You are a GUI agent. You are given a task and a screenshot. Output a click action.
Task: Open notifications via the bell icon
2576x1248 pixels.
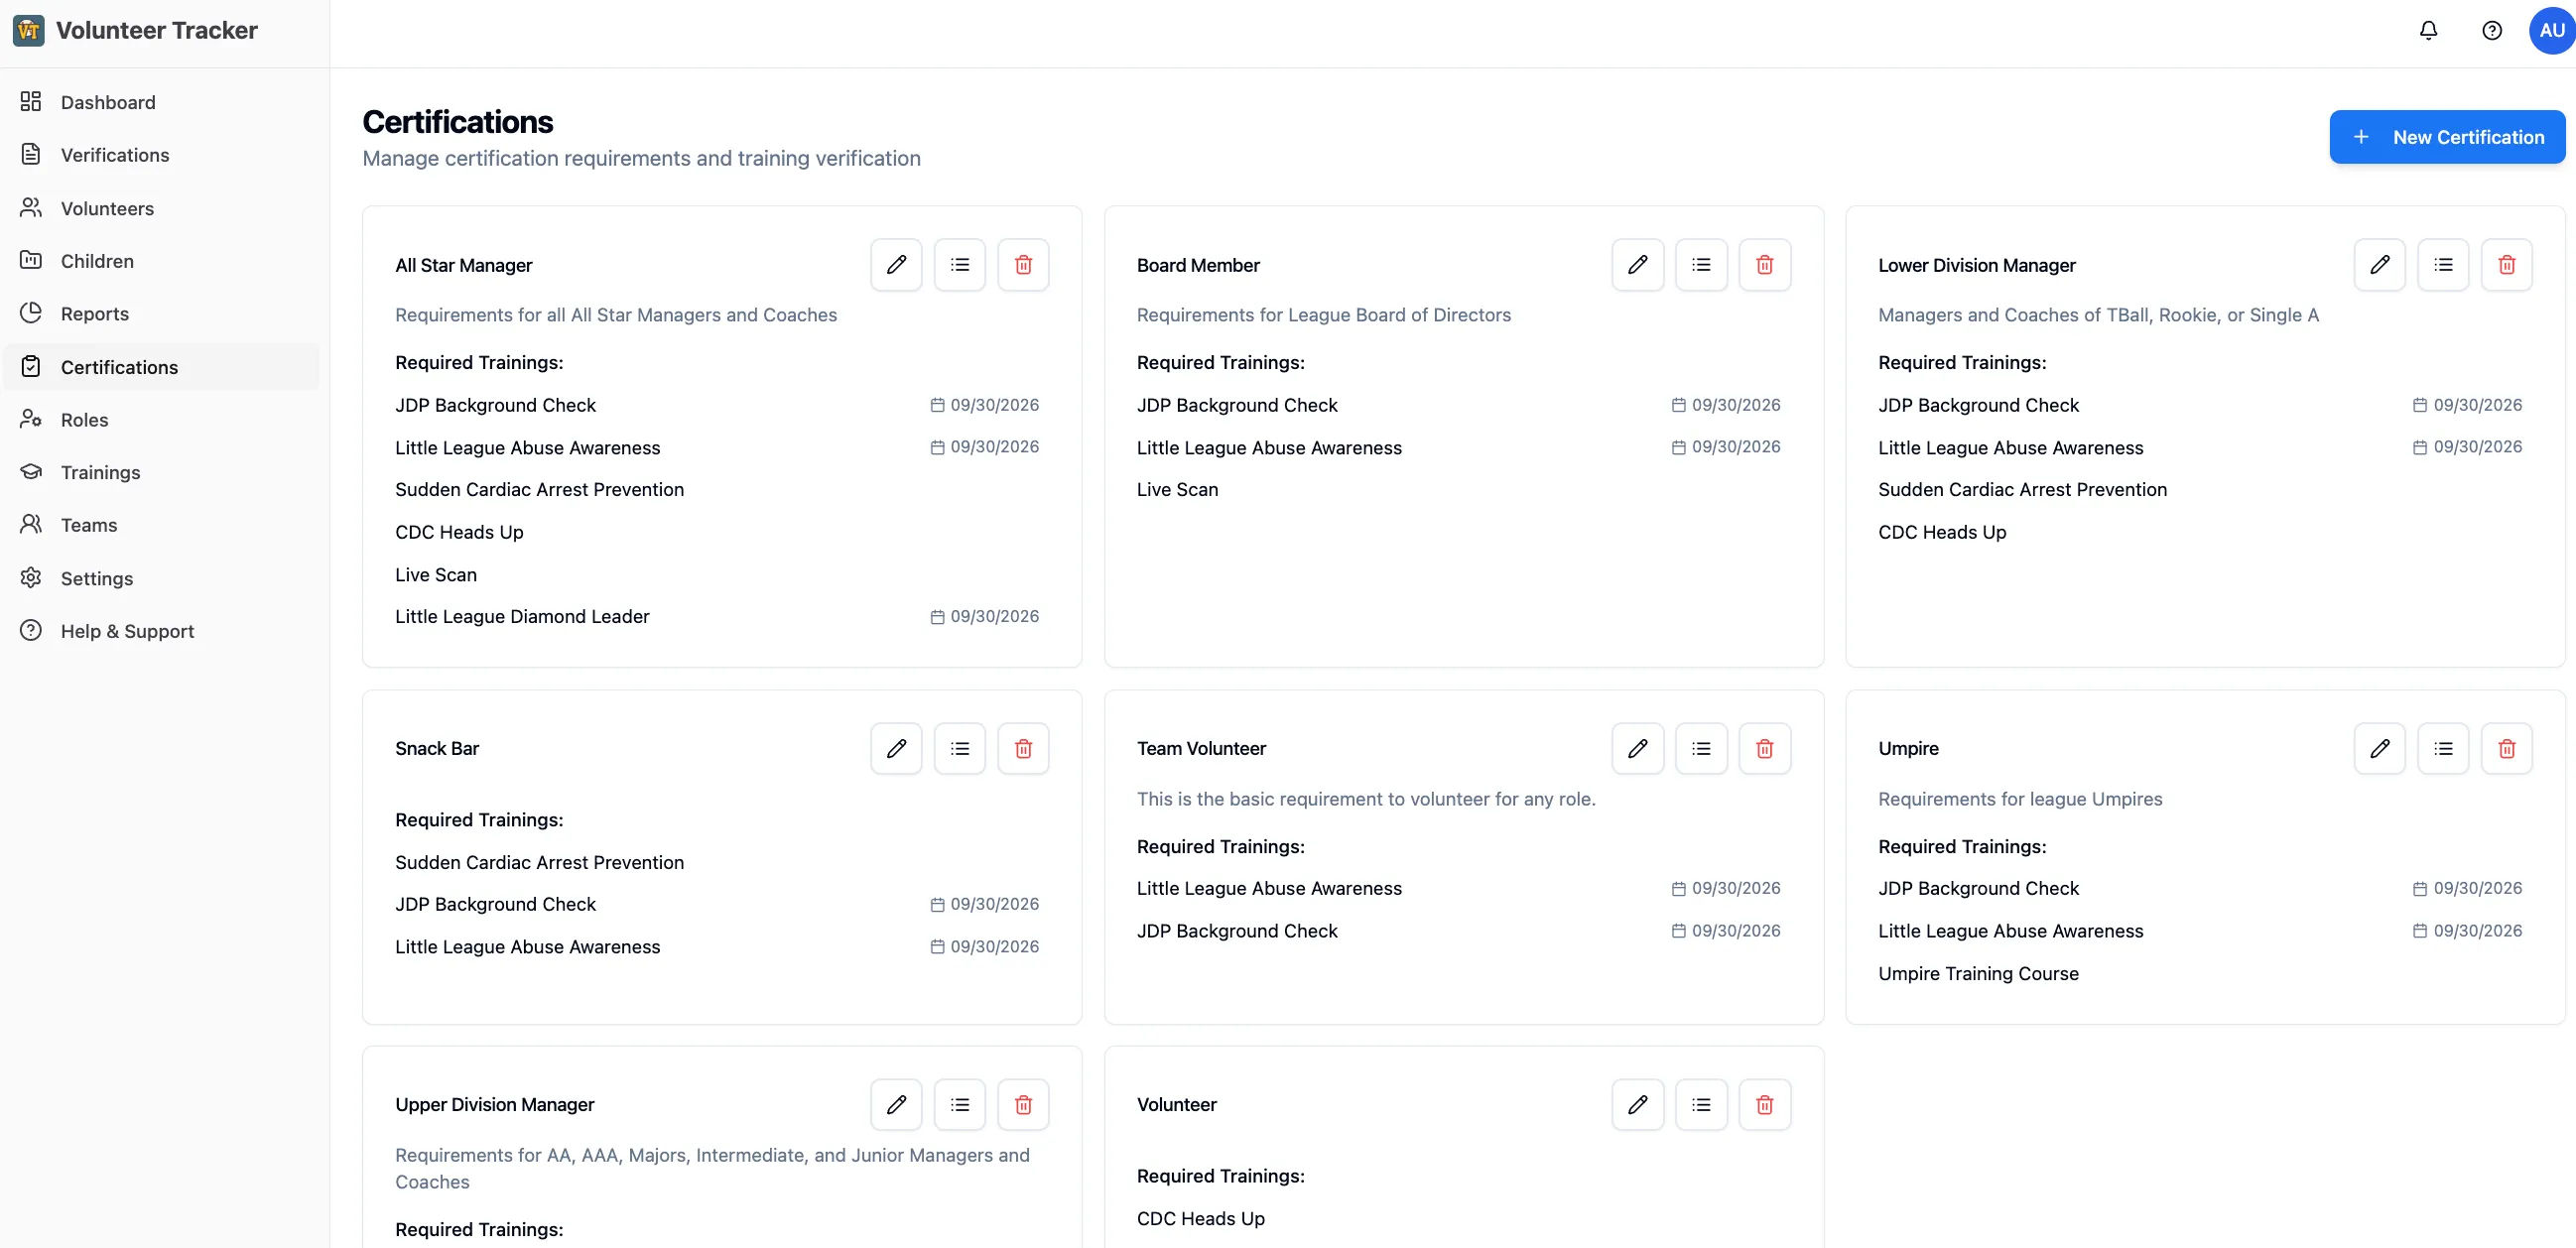2428,30
